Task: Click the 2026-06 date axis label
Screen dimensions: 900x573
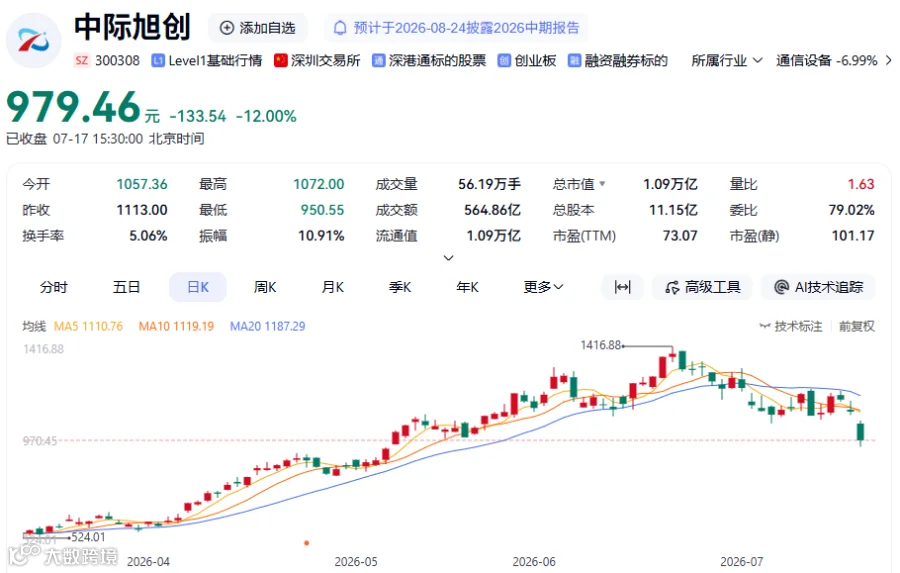Action: point(534,562)
